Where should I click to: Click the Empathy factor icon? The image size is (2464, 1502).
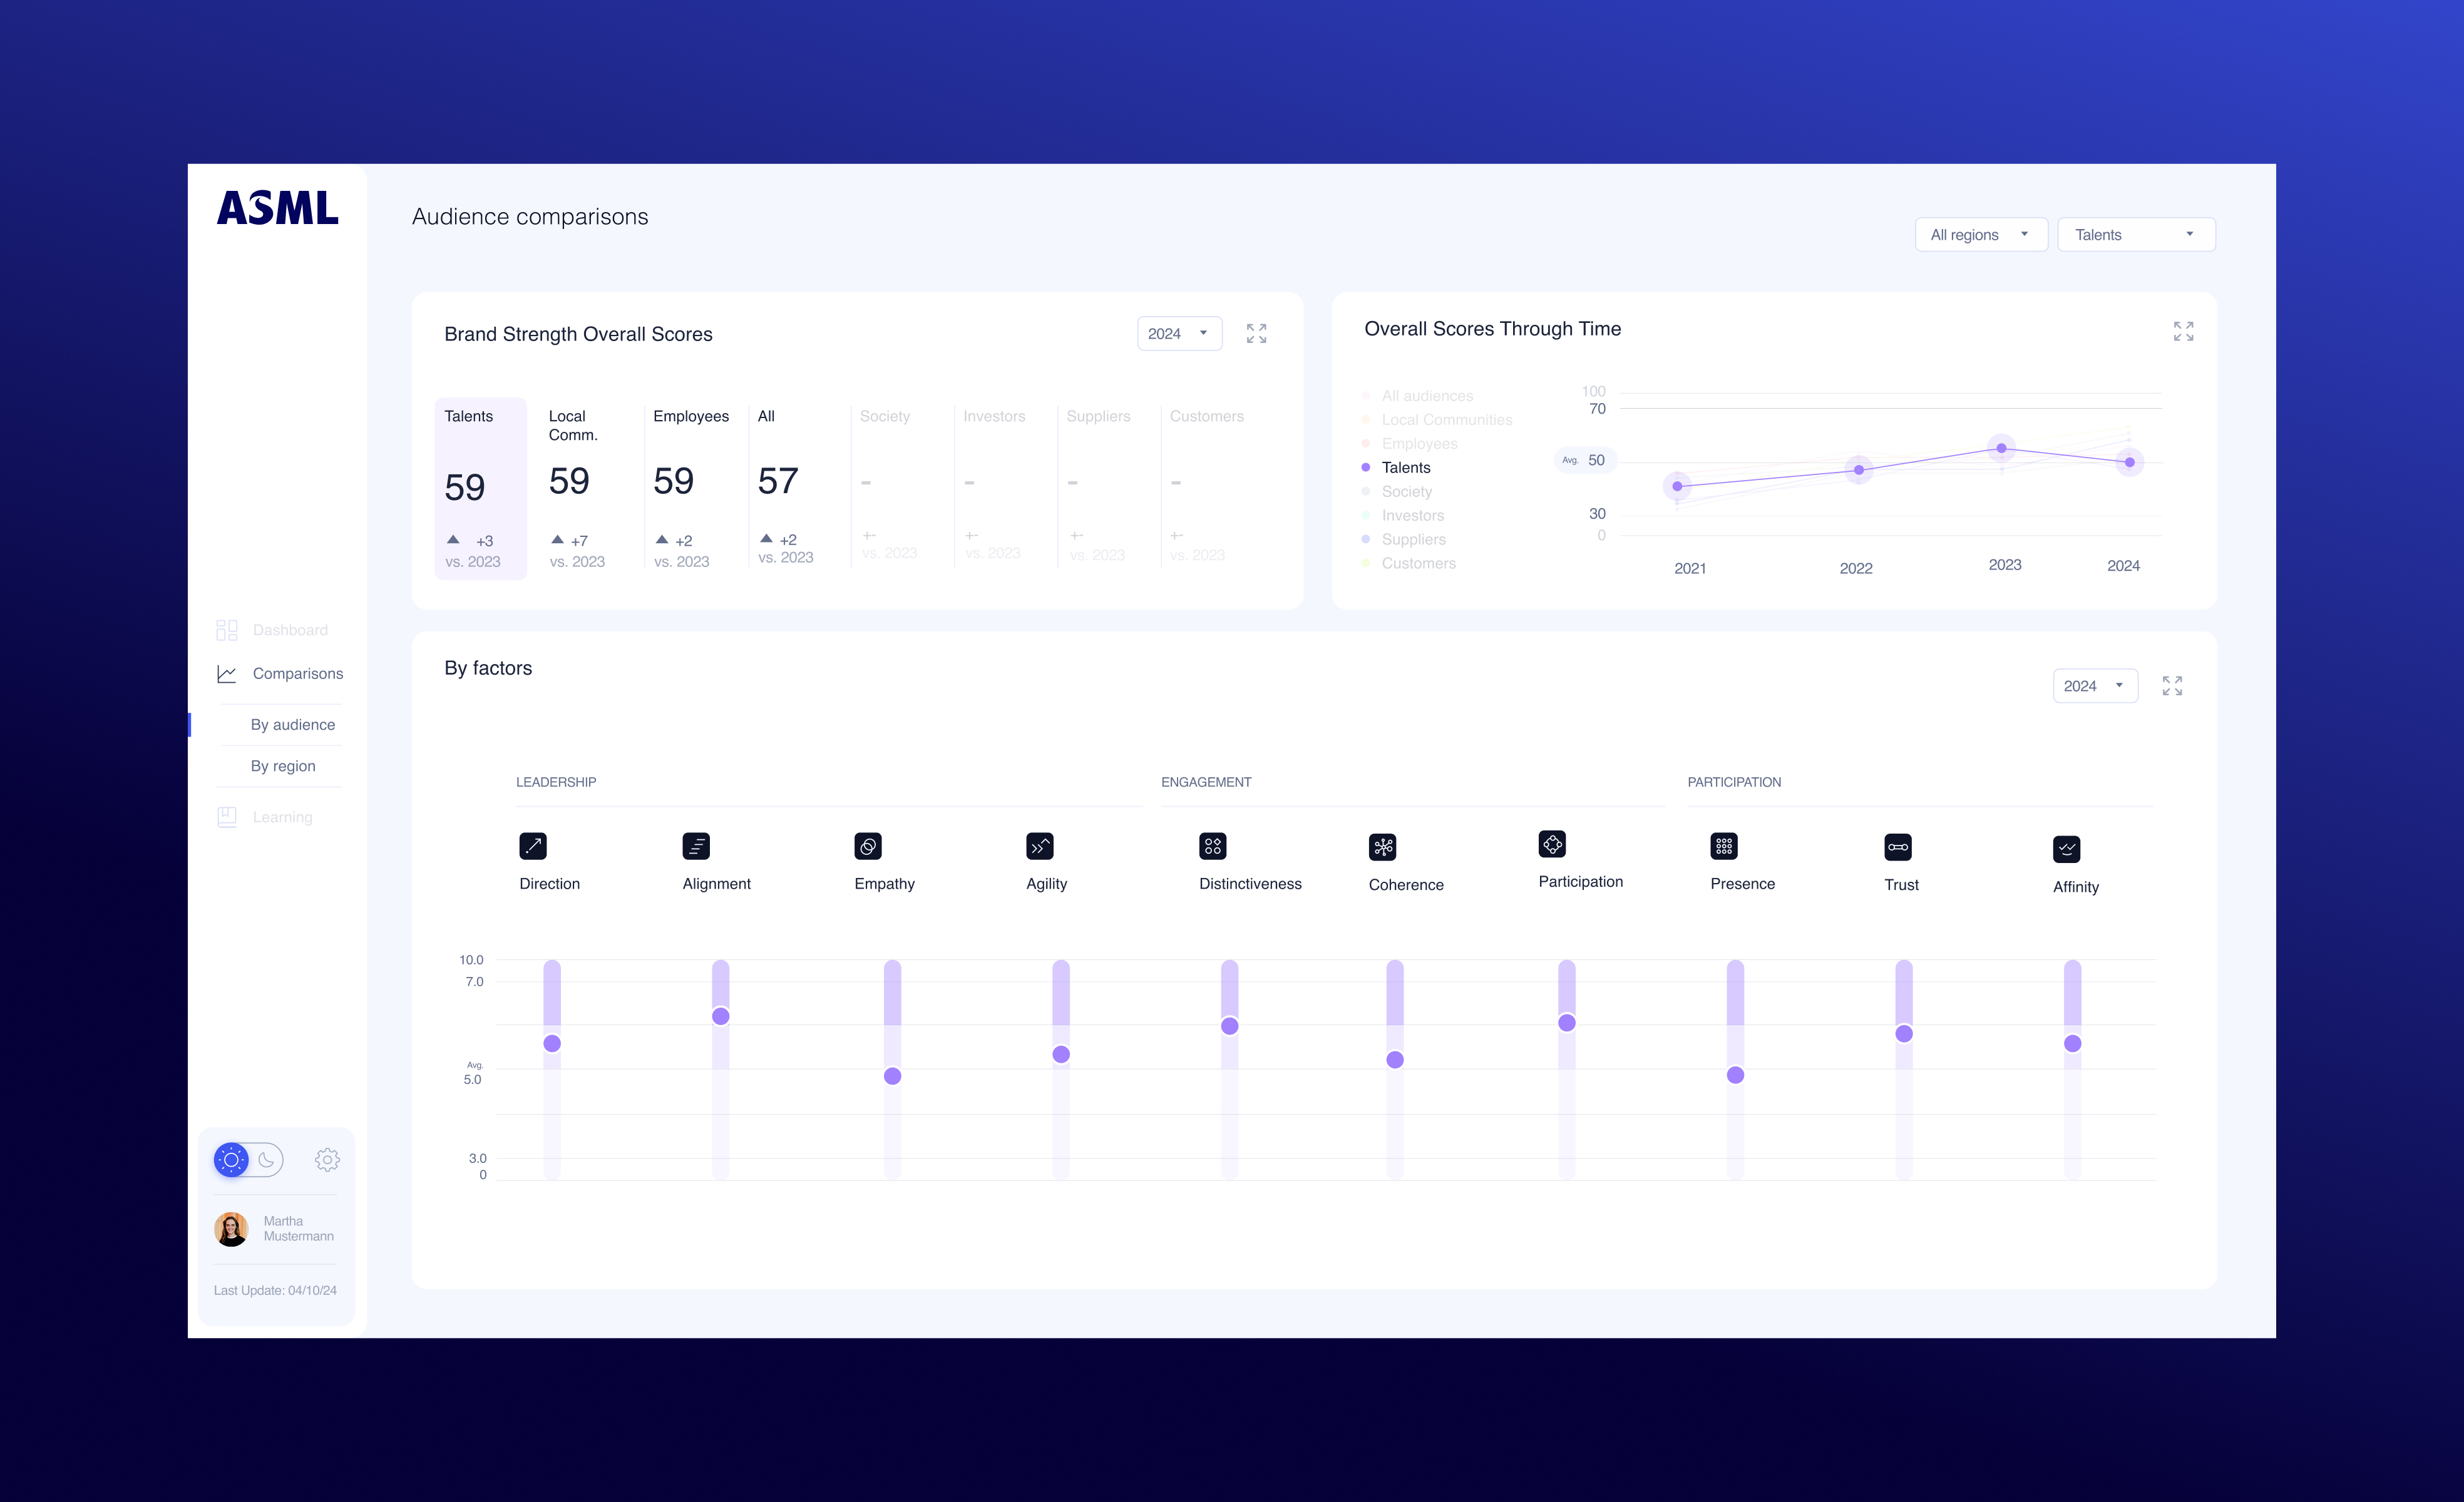click(868, 846)
